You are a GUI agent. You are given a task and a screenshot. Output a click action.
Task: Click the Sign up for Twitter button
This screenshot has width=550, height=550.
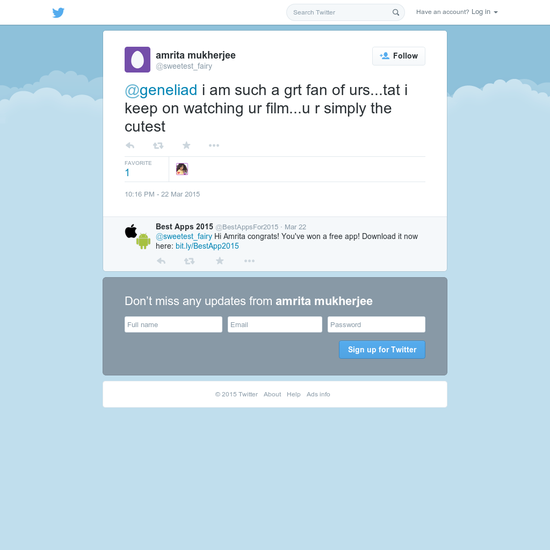pyautogui.click(x=382, y=350)
